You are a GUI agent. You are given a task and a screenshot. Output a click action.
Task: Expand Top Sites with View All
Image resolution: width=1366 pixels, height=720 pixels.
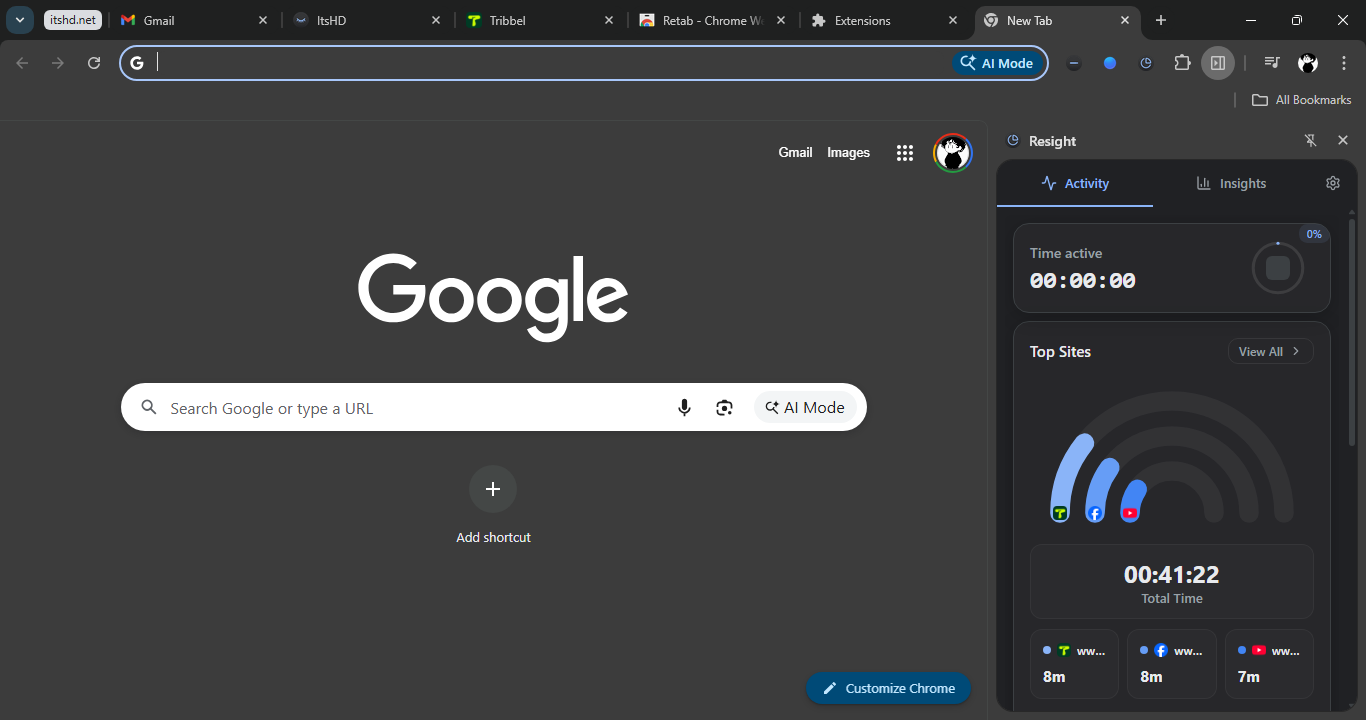tap(1269, 351)
